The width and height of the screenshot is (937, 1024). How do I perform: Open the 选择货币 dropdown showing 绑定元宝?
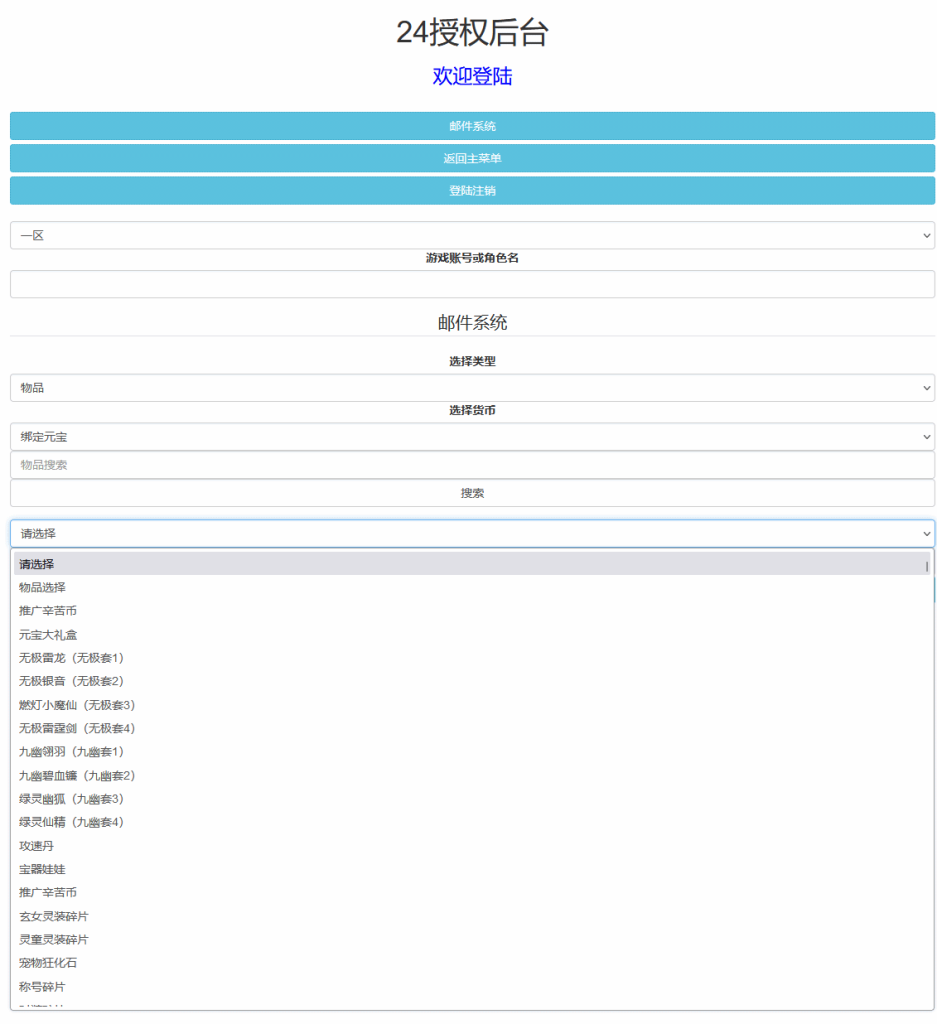472,437
